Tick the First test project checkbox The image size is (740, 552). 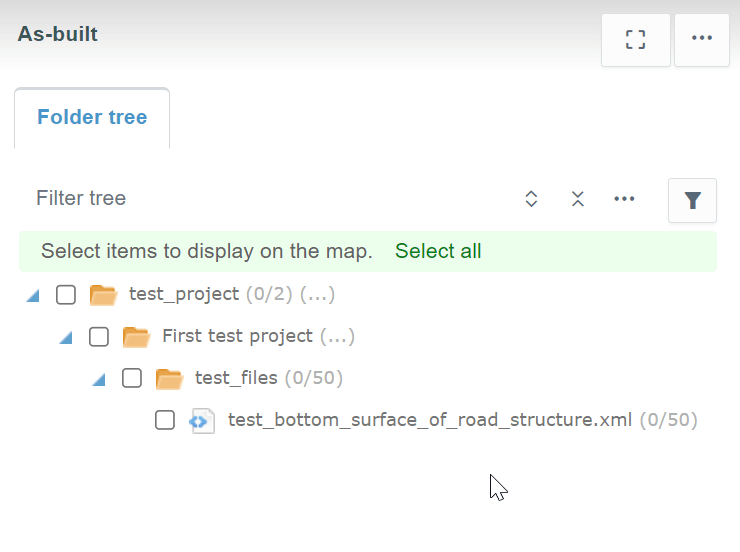99,336
